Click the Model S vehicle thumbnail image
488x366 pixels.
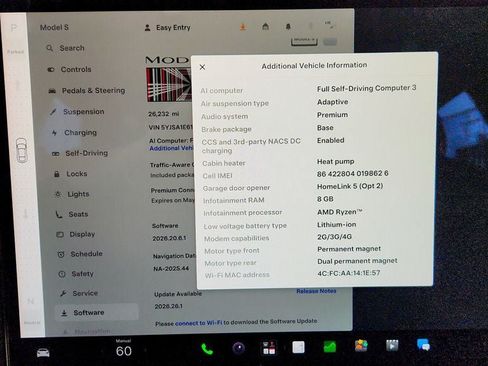tap(169, 85)
